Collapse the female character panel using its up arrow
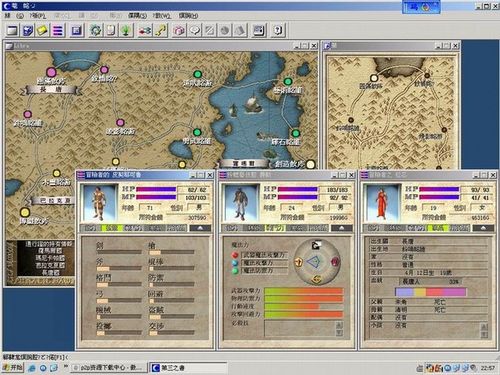500x375 pixels. click(x=483, y=228)
